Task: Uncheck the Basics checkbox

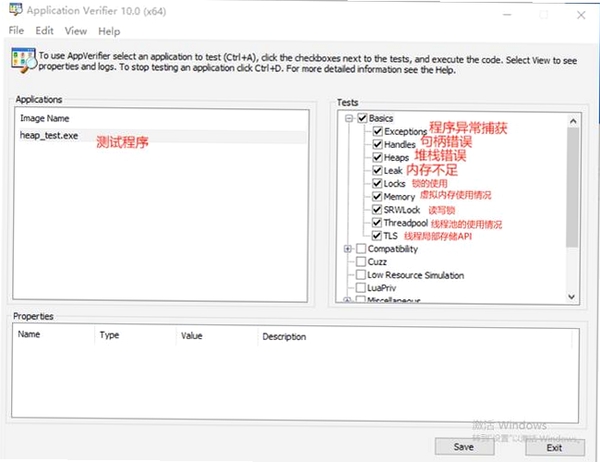Action: coord(362,118)
